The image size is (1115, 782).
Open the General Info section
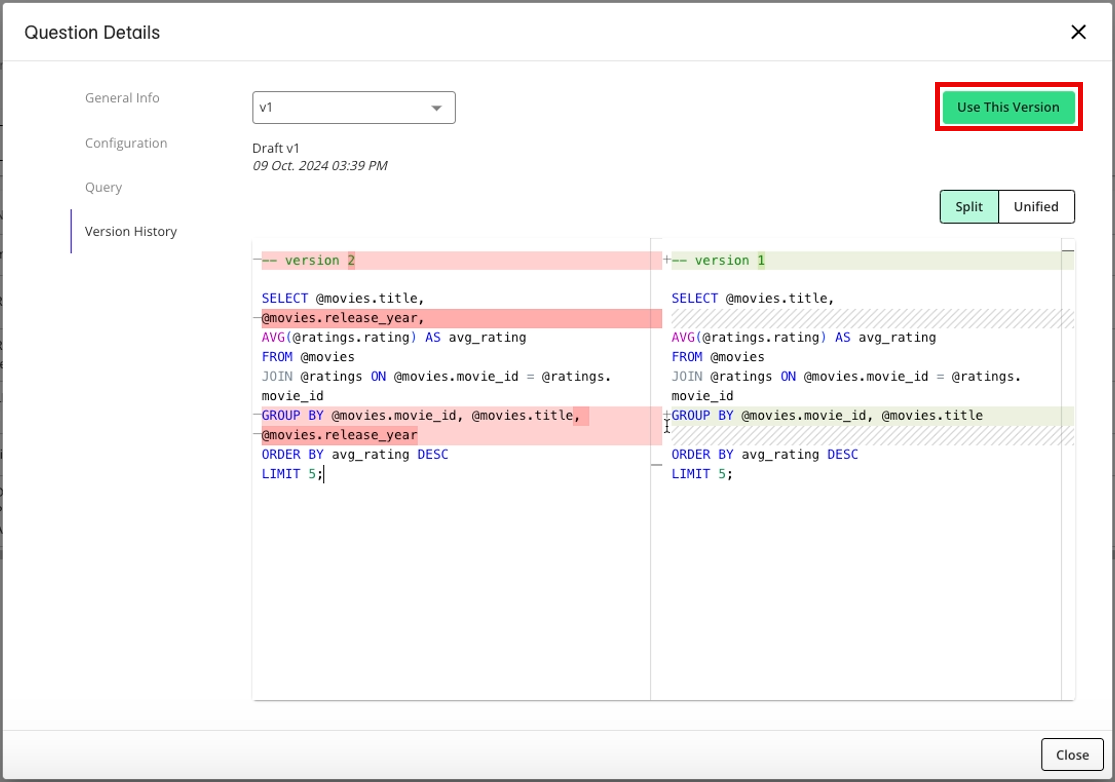point(122,98)
